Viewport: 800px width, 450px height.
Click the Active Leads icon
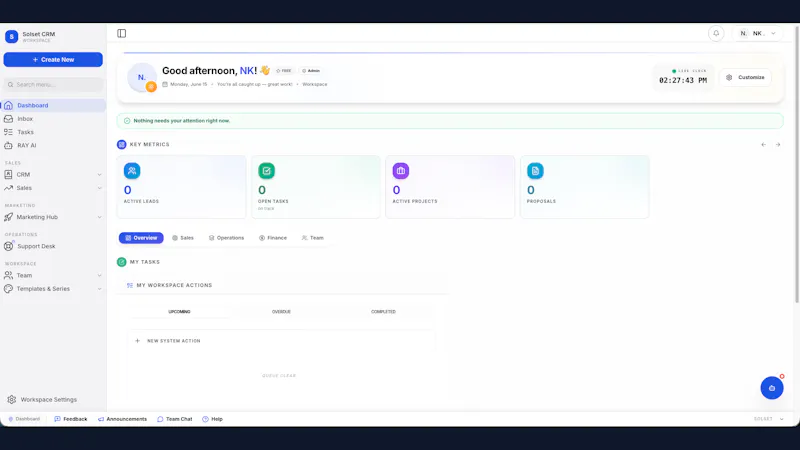(132, 171)
